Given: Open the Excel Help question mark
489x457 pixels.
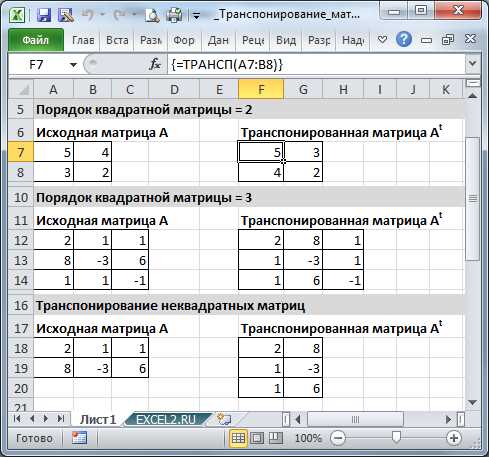Looking at the screenshot, I should (x=404, y=40).
